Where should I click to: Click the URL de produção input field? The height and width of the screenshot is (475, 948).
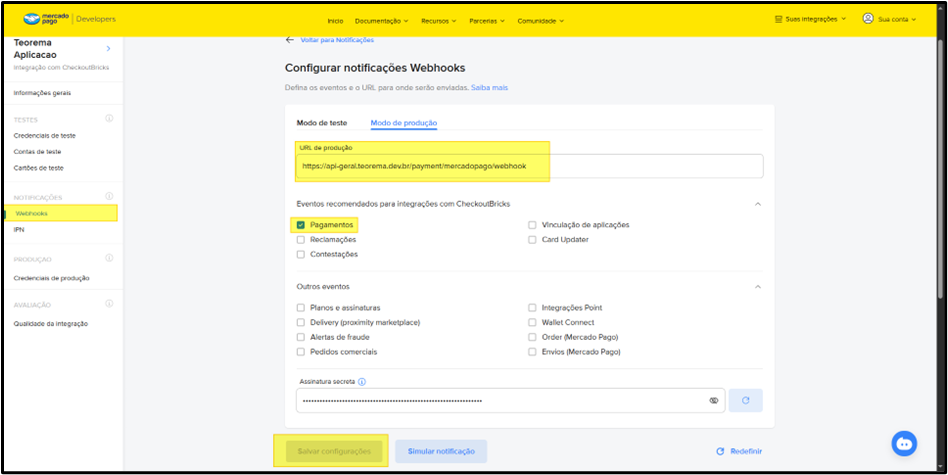point(530,166)
